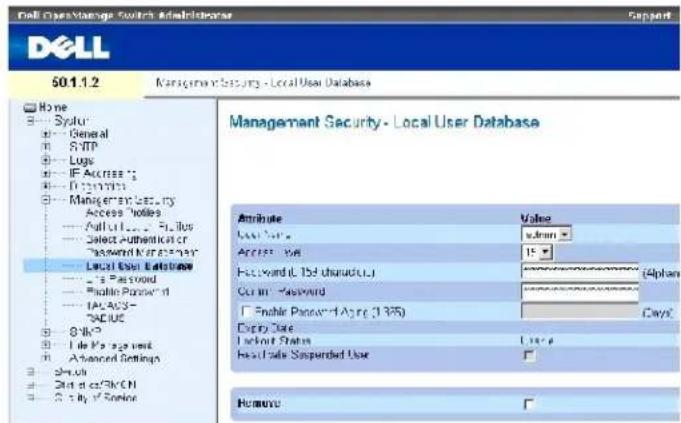Viewport: 681px width, 423px height.
Task: Open Enable Password page
Action: click(x=128, y=292)
